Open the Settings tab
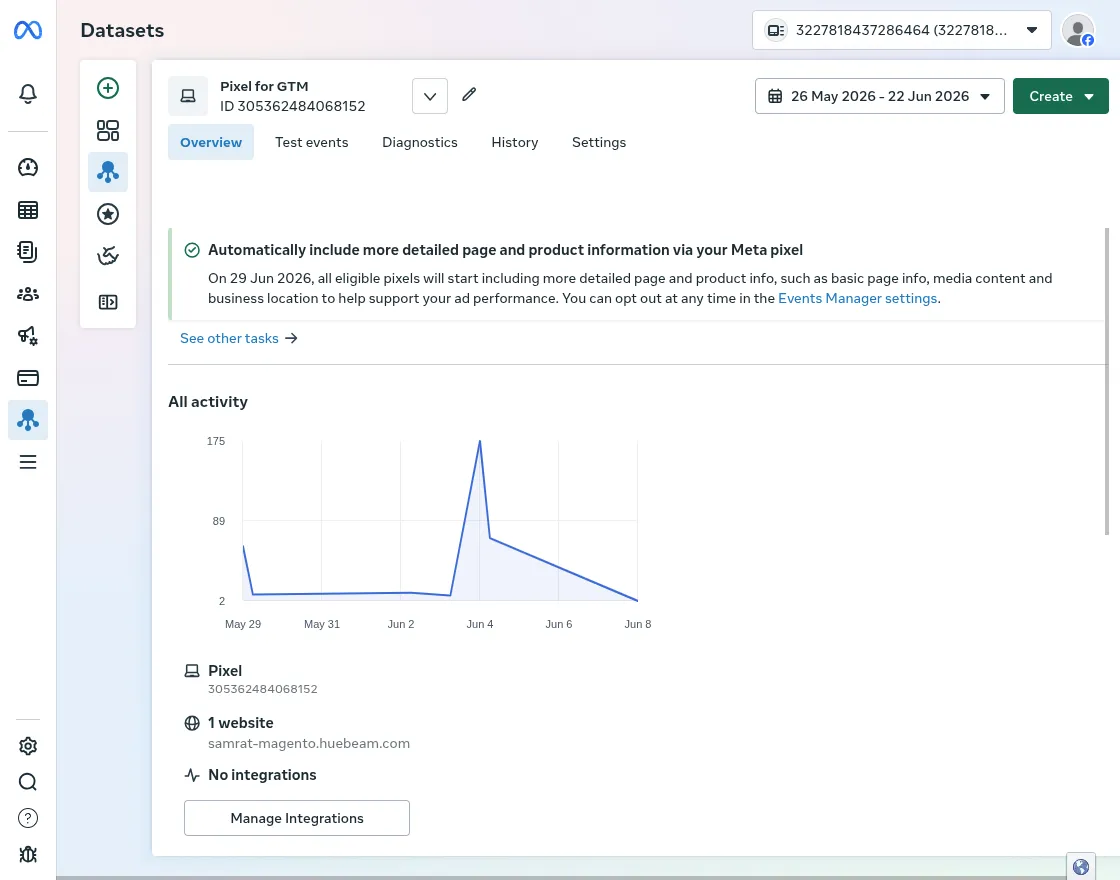 (x=599, y=142)
